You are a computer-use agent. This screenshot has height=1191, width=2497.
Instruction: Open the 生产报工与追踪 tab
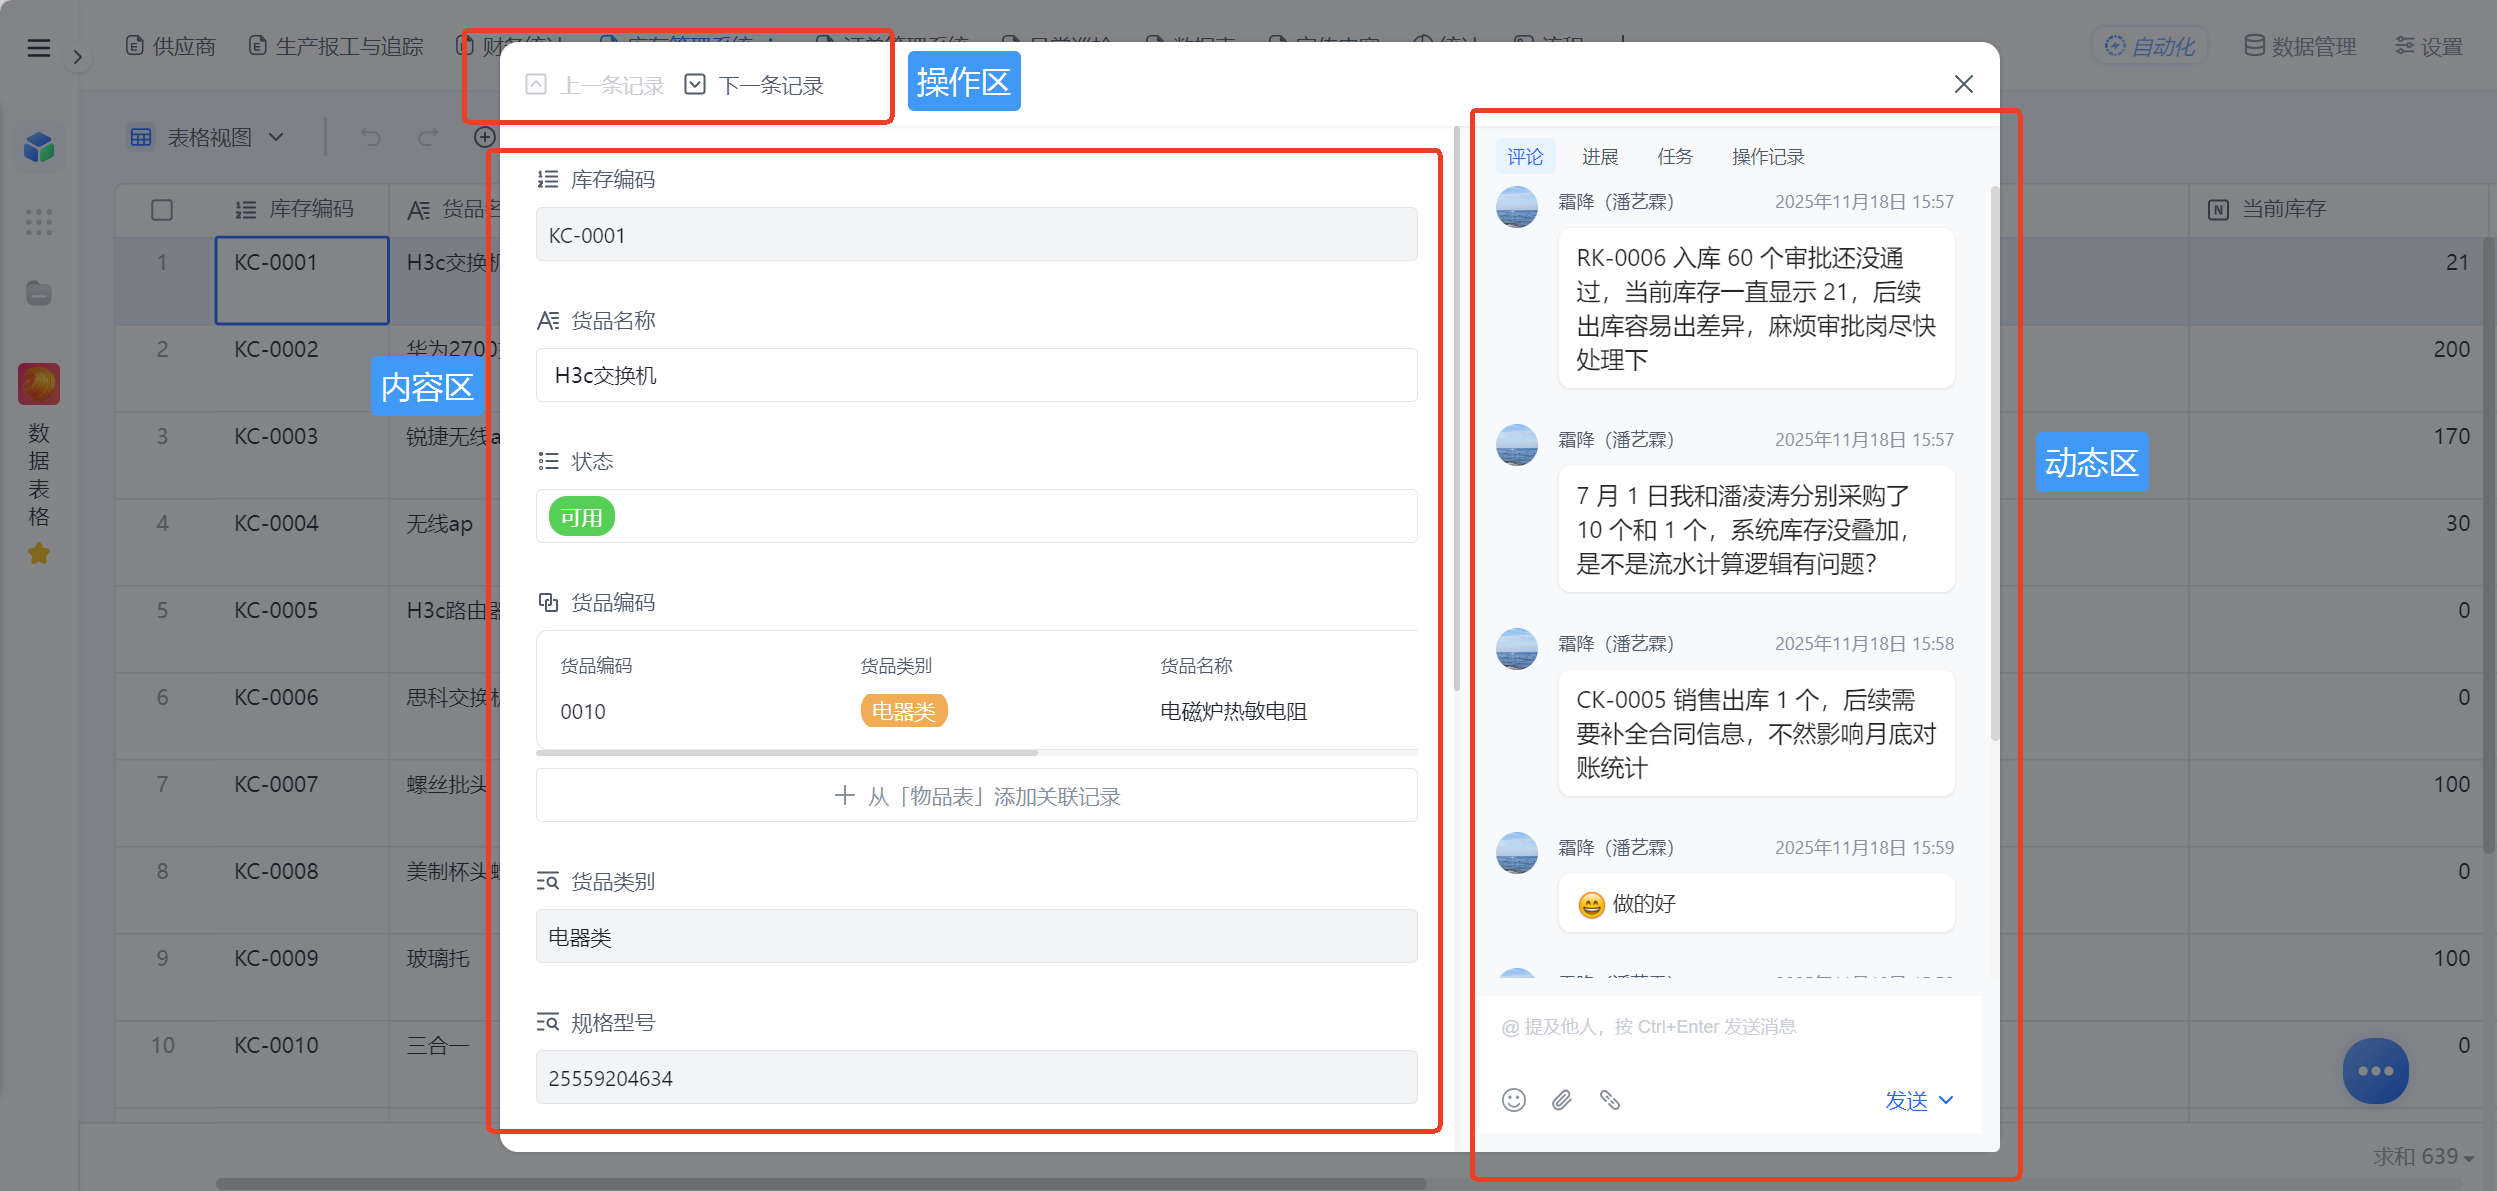click(336, 46)
